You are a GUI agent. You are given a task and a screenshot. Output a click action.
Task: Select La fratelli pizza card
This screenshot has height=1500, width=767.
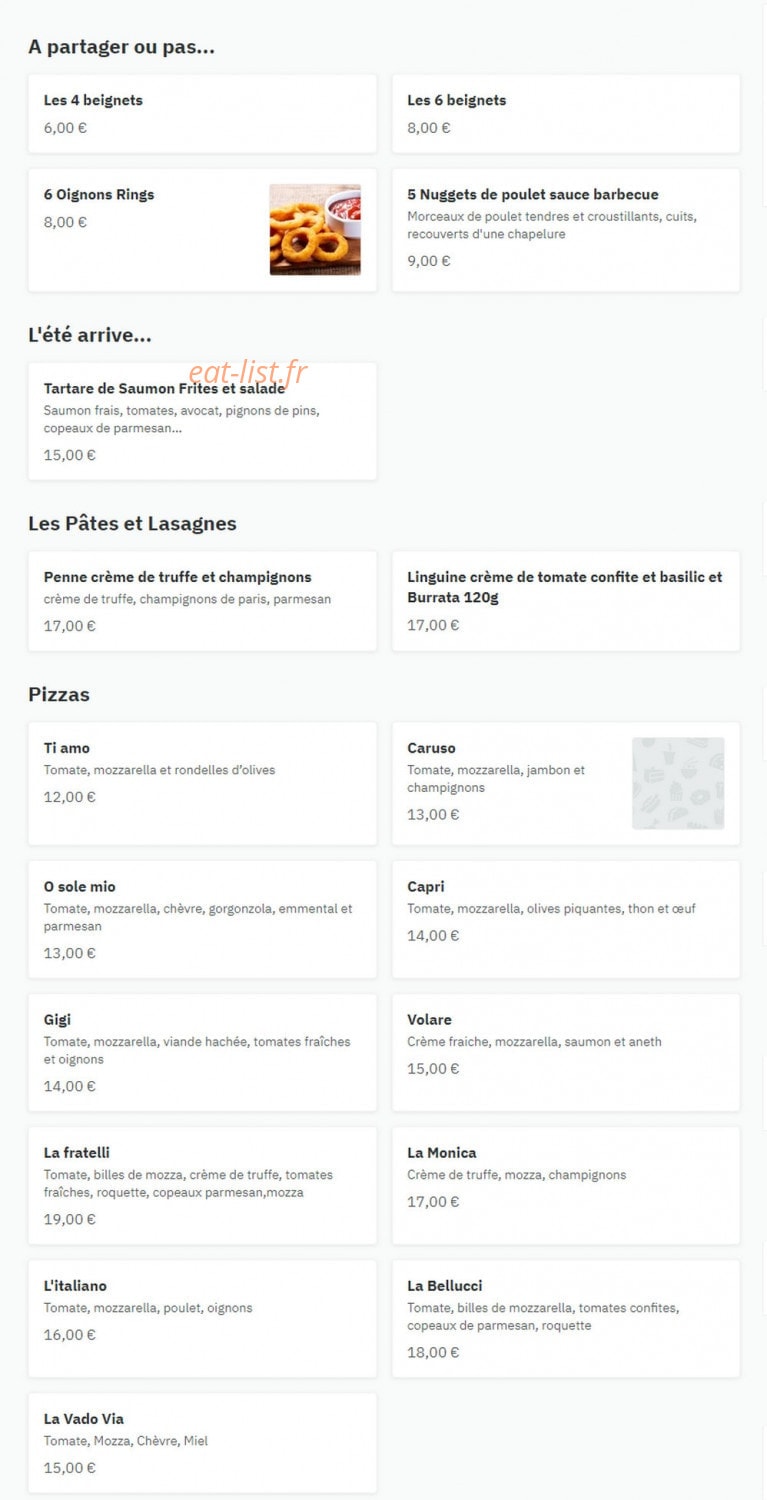coord(202,1185)
